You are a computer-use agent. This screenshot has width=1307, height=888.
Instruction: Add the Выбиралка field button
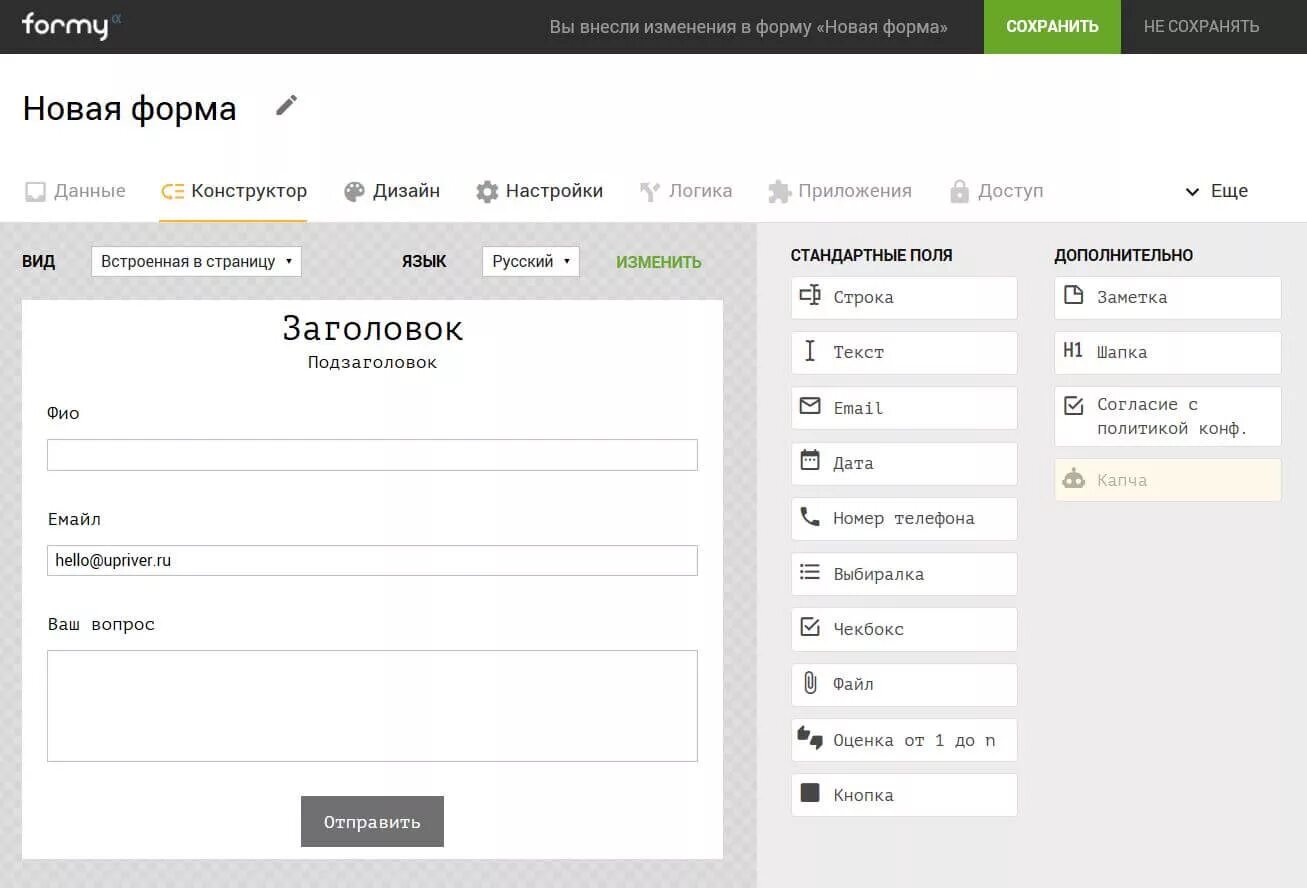point(904,574)
